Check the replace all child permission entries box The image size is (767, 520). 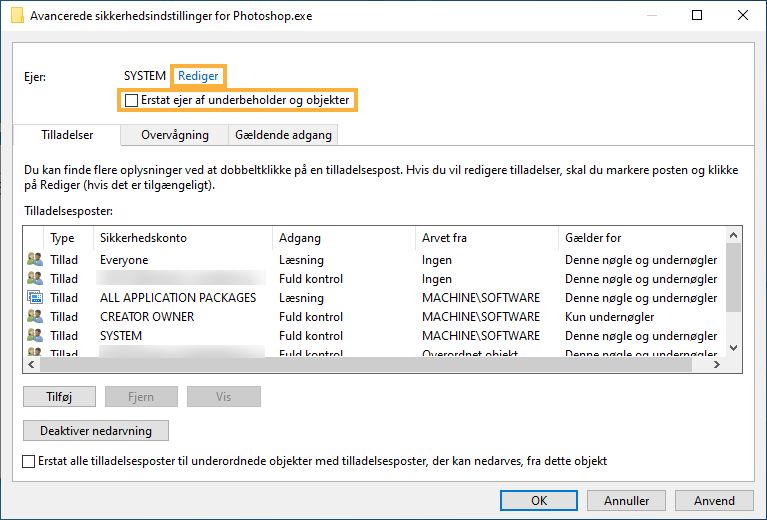29,461
